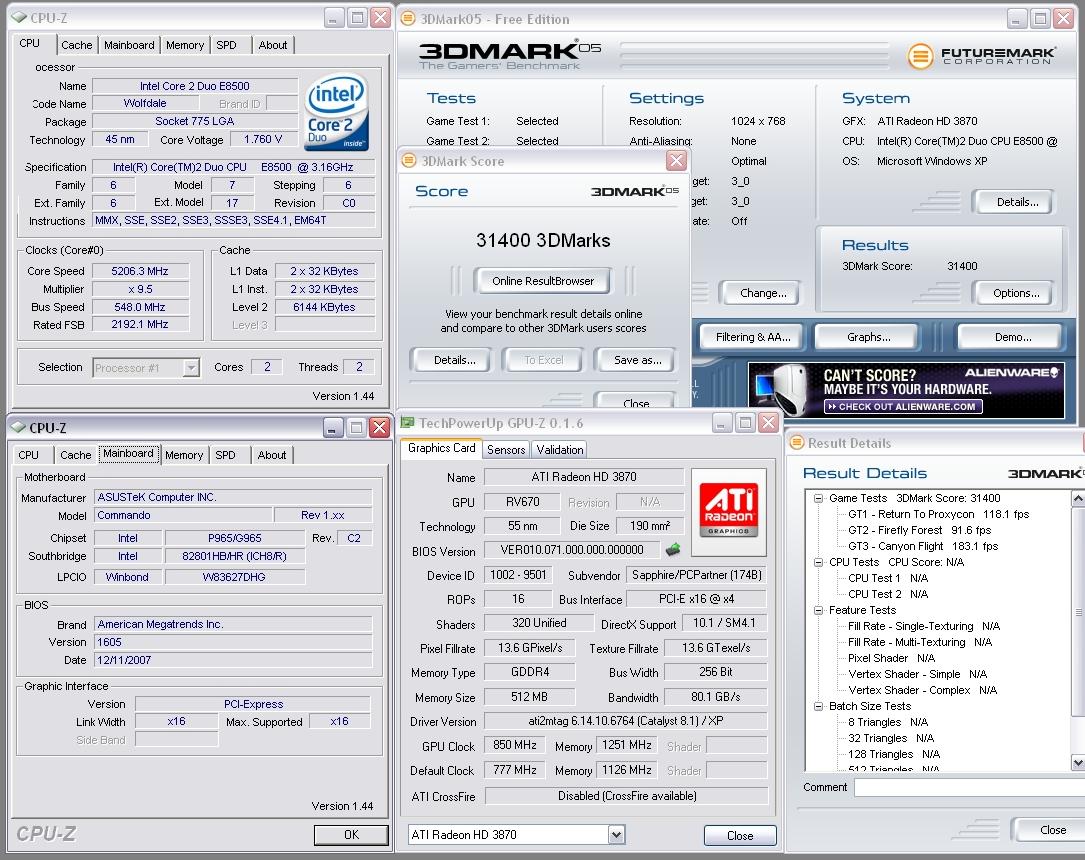Click the Driver Version field in GPU-Z
1085x860 pixels.
[x=626, y=721]
